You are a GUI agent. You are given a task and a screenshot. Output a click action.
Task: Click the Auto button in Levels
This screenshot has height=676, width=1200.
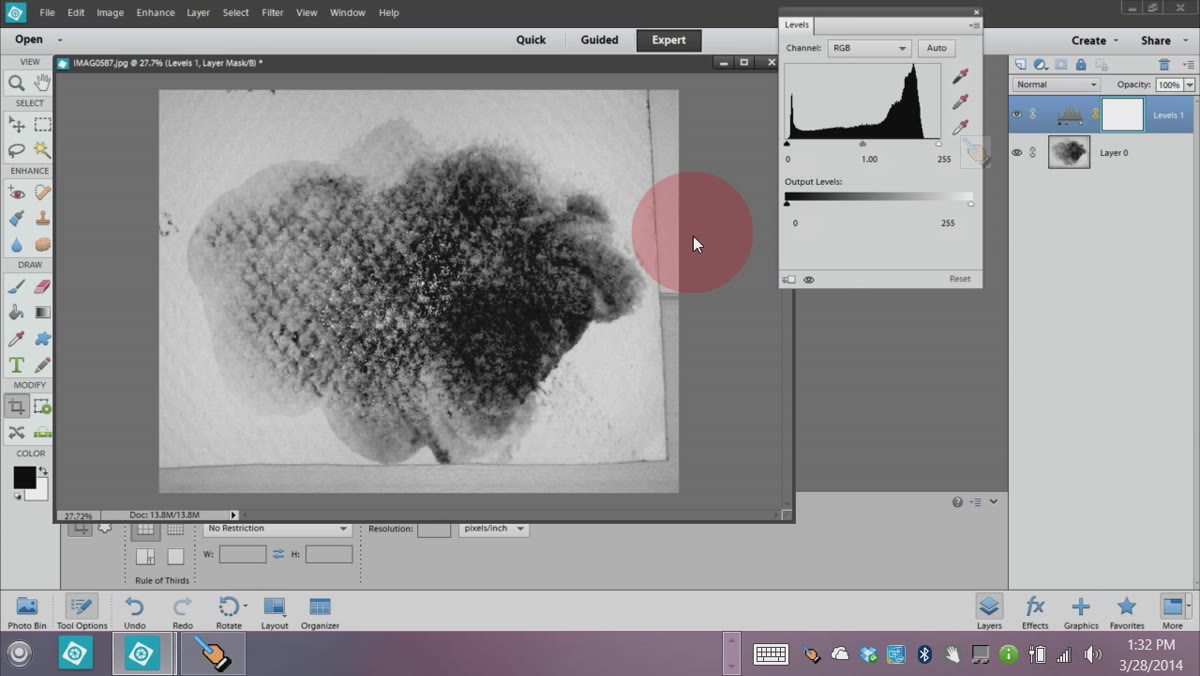coord(936,48)
